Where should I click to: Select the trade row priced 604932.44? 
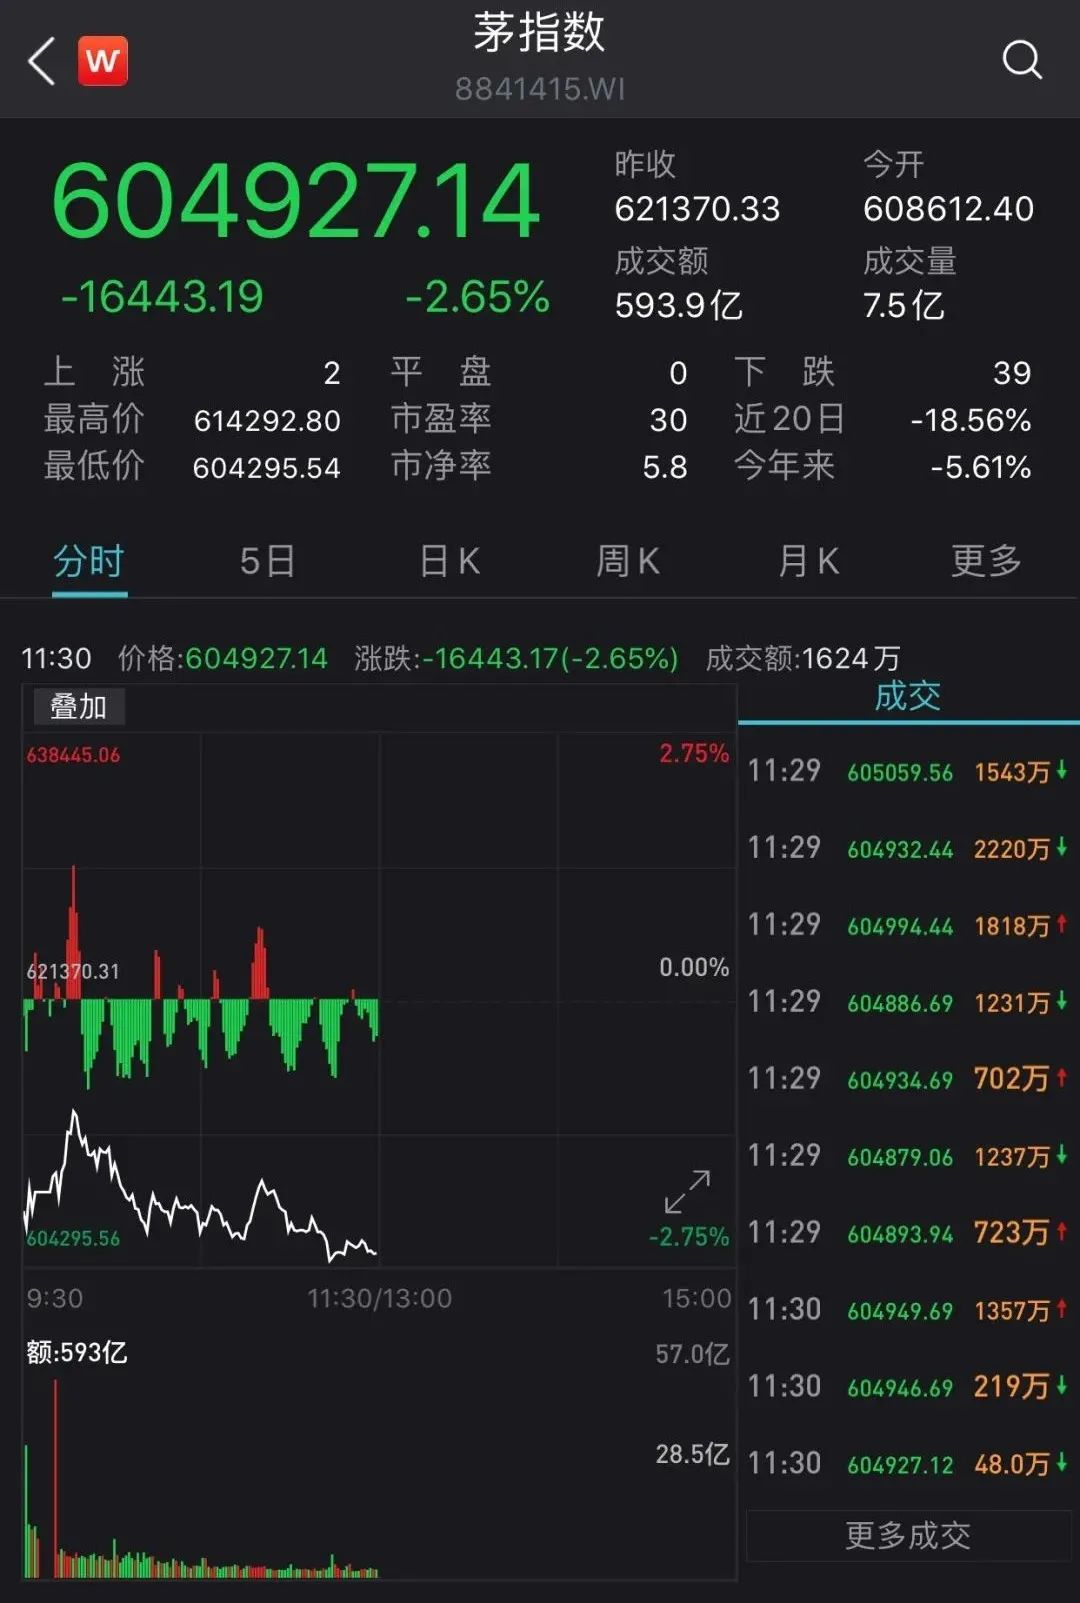[x=908, y=848]
